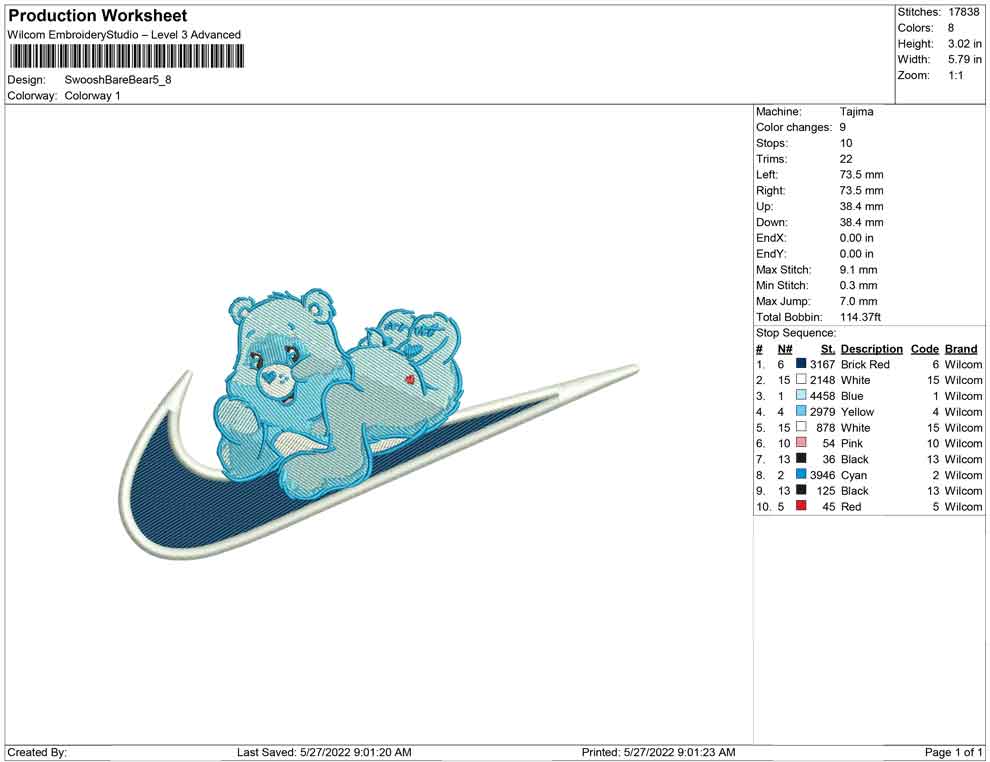Click the Black swatch with 125 stitches

[x=801, y=490]
